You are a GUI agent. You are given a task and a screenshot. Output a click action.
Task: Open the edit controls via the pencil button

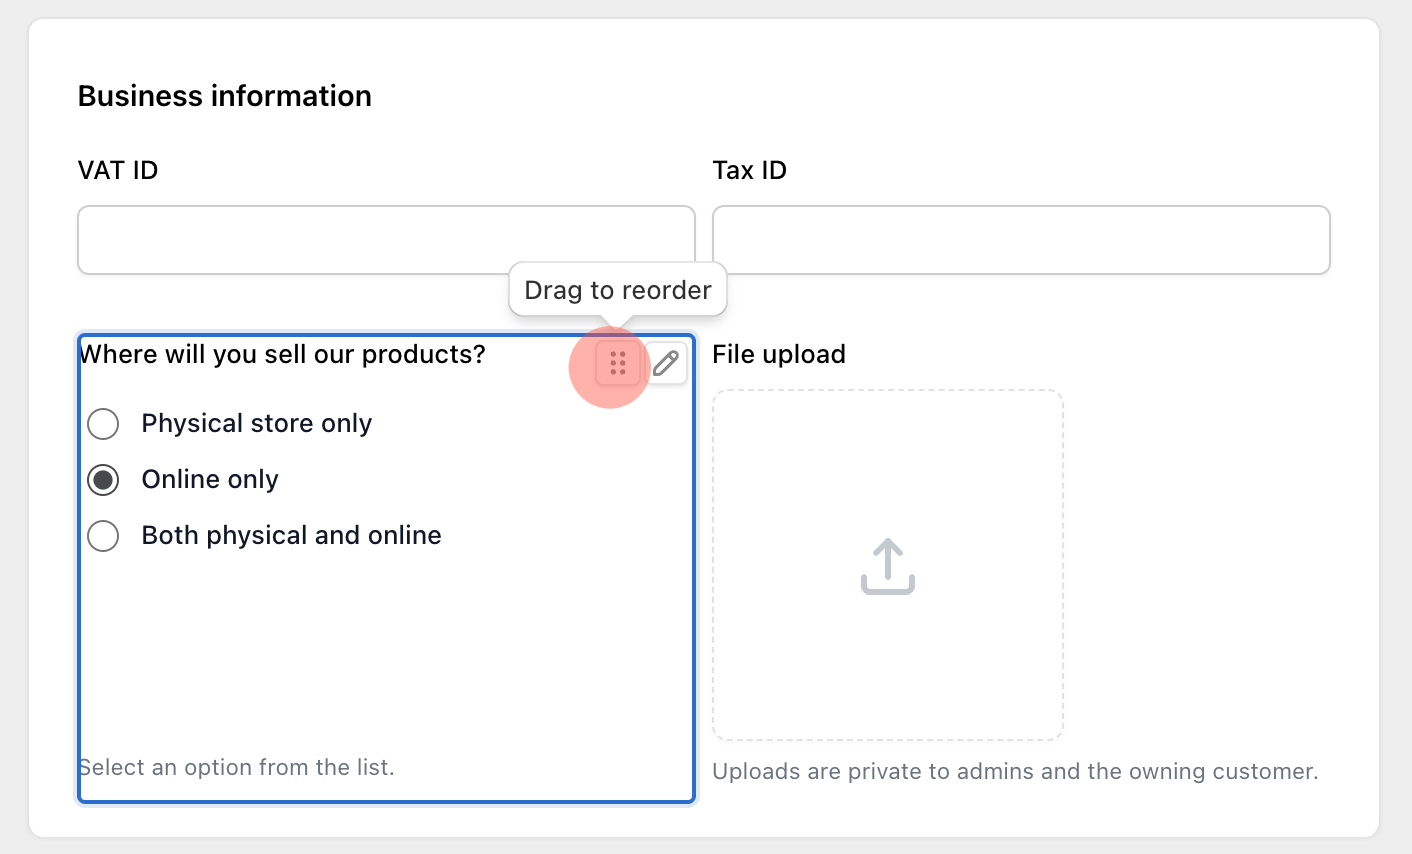[x=665, y=363]
